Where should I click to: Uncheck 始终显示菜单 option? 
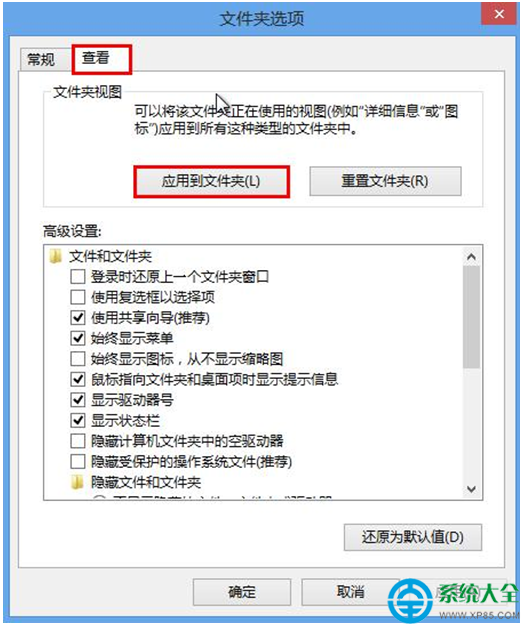tap(78, 338)
